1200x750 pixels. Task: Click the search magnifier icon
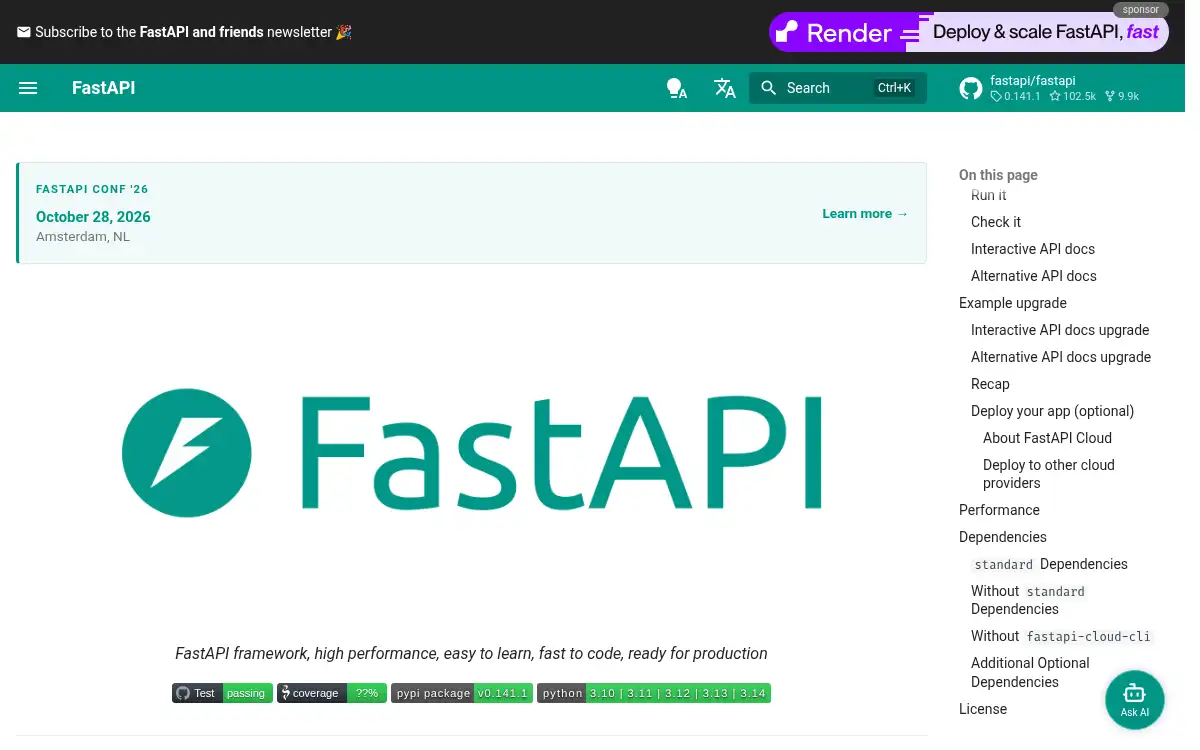point(768,88)
